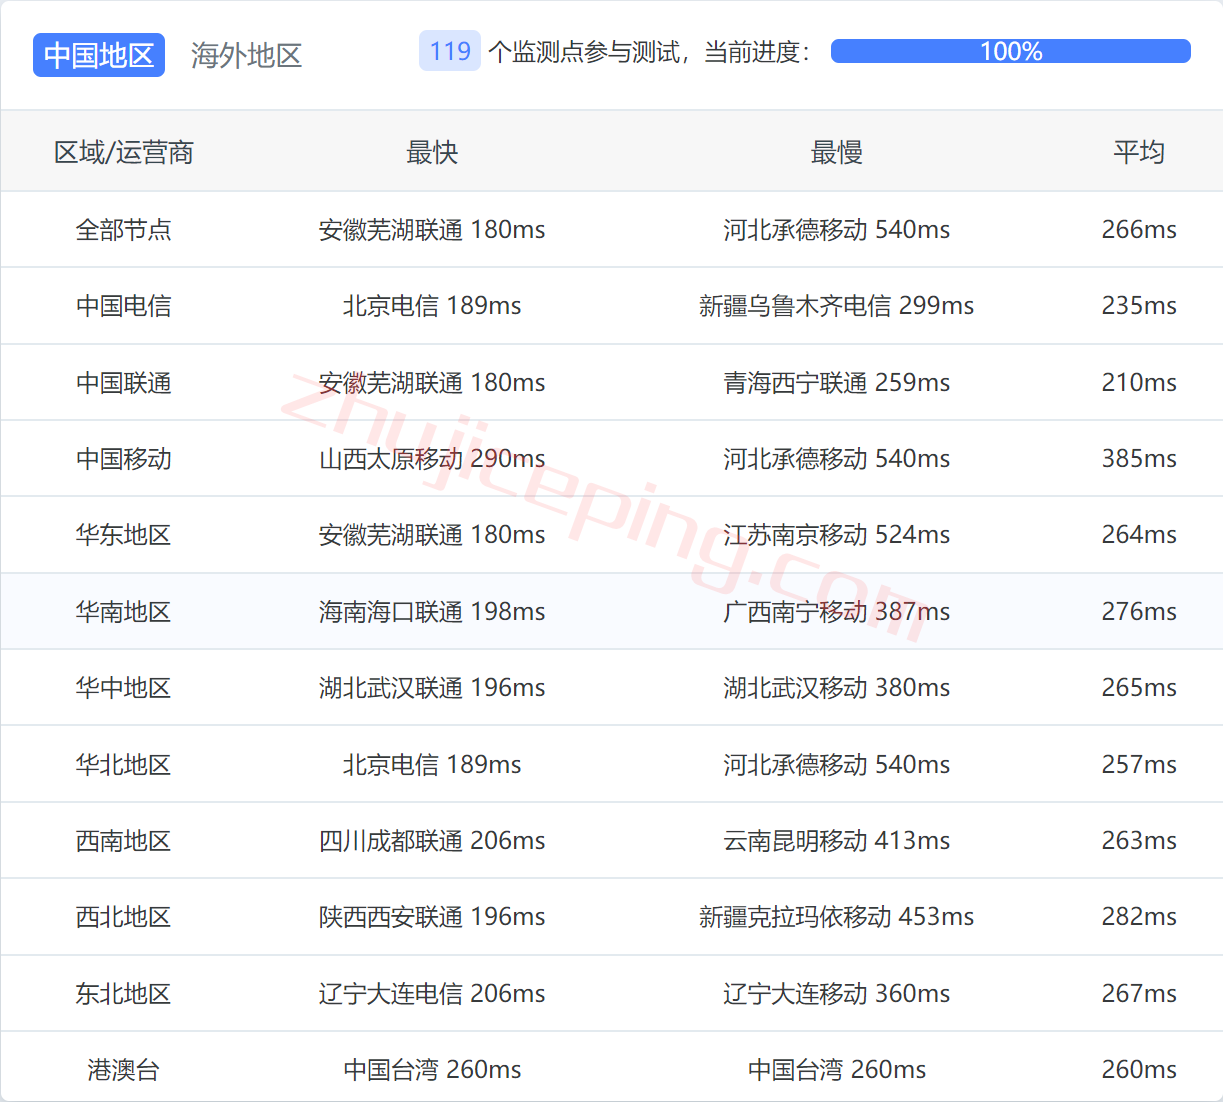Click the 100% progress bar
Viewport: 1223px width, 1102px height.
(x=1010, y=51)
